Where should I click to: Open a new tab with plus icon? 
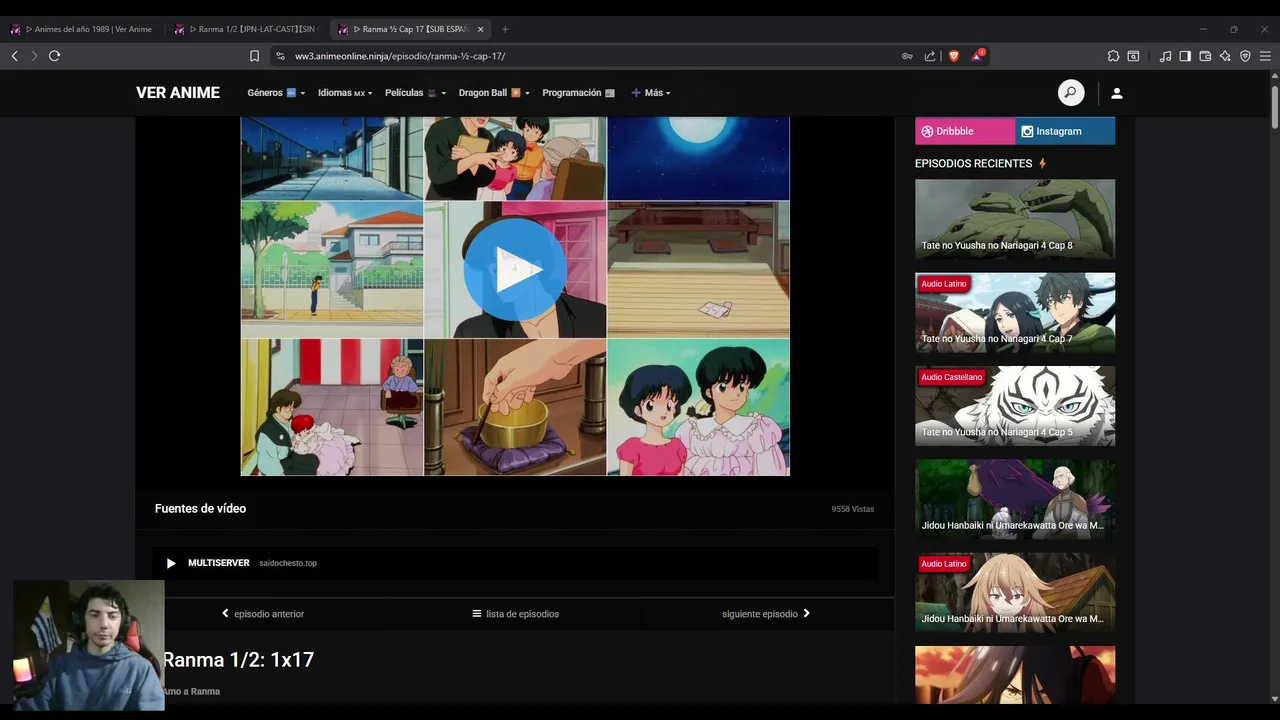pos(504,29)
